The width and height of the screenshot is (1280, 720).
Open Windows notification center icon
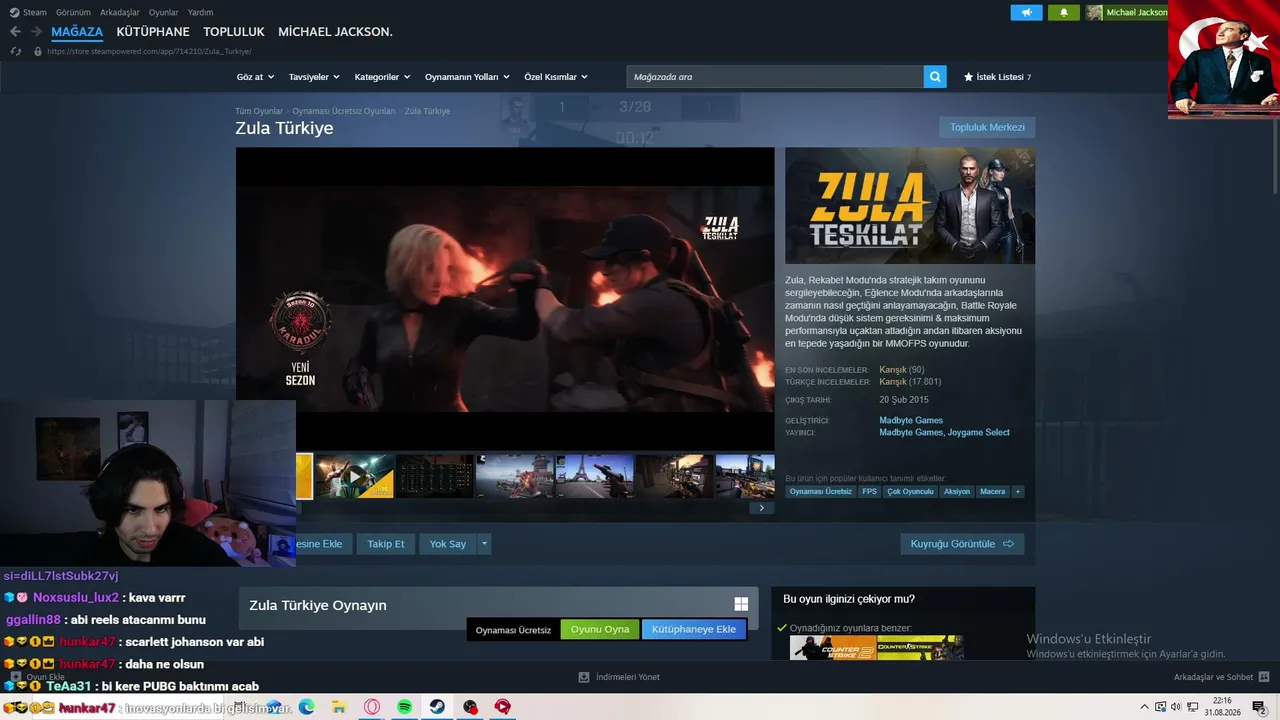pos(1259,707)
